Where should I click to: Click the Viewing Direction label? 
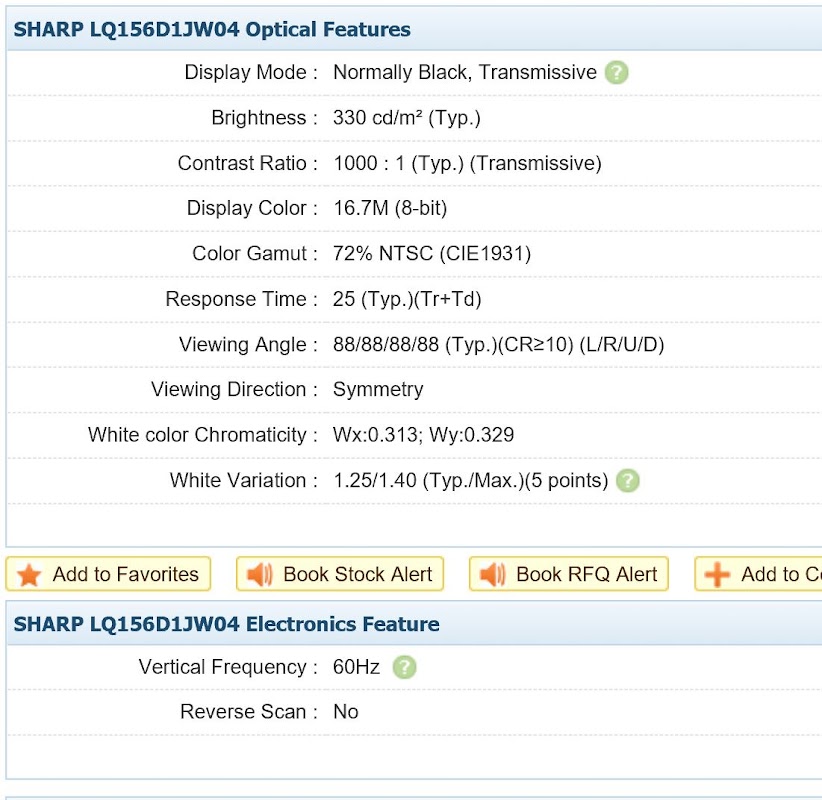click(x=229, y=390)
